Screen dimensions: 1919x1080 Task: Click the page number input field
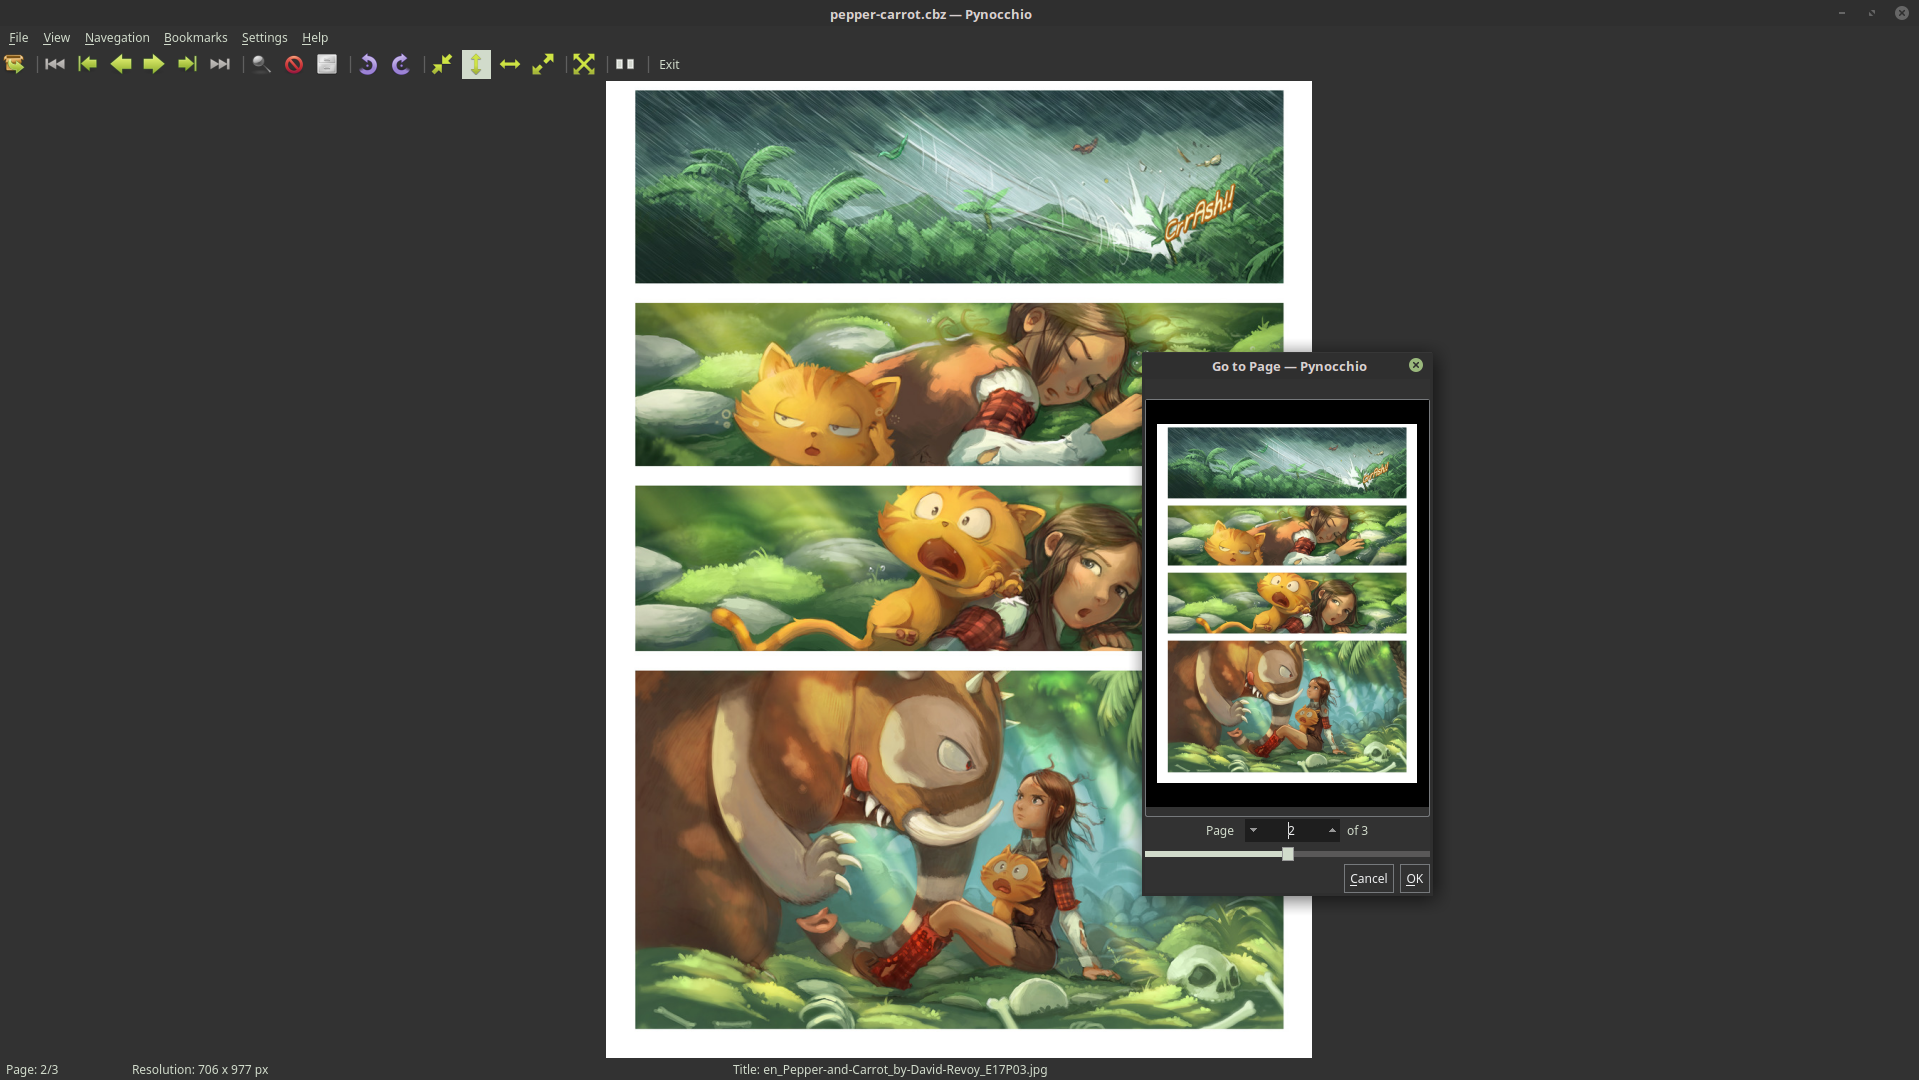pyautogui.click(x=1292, y=830)
